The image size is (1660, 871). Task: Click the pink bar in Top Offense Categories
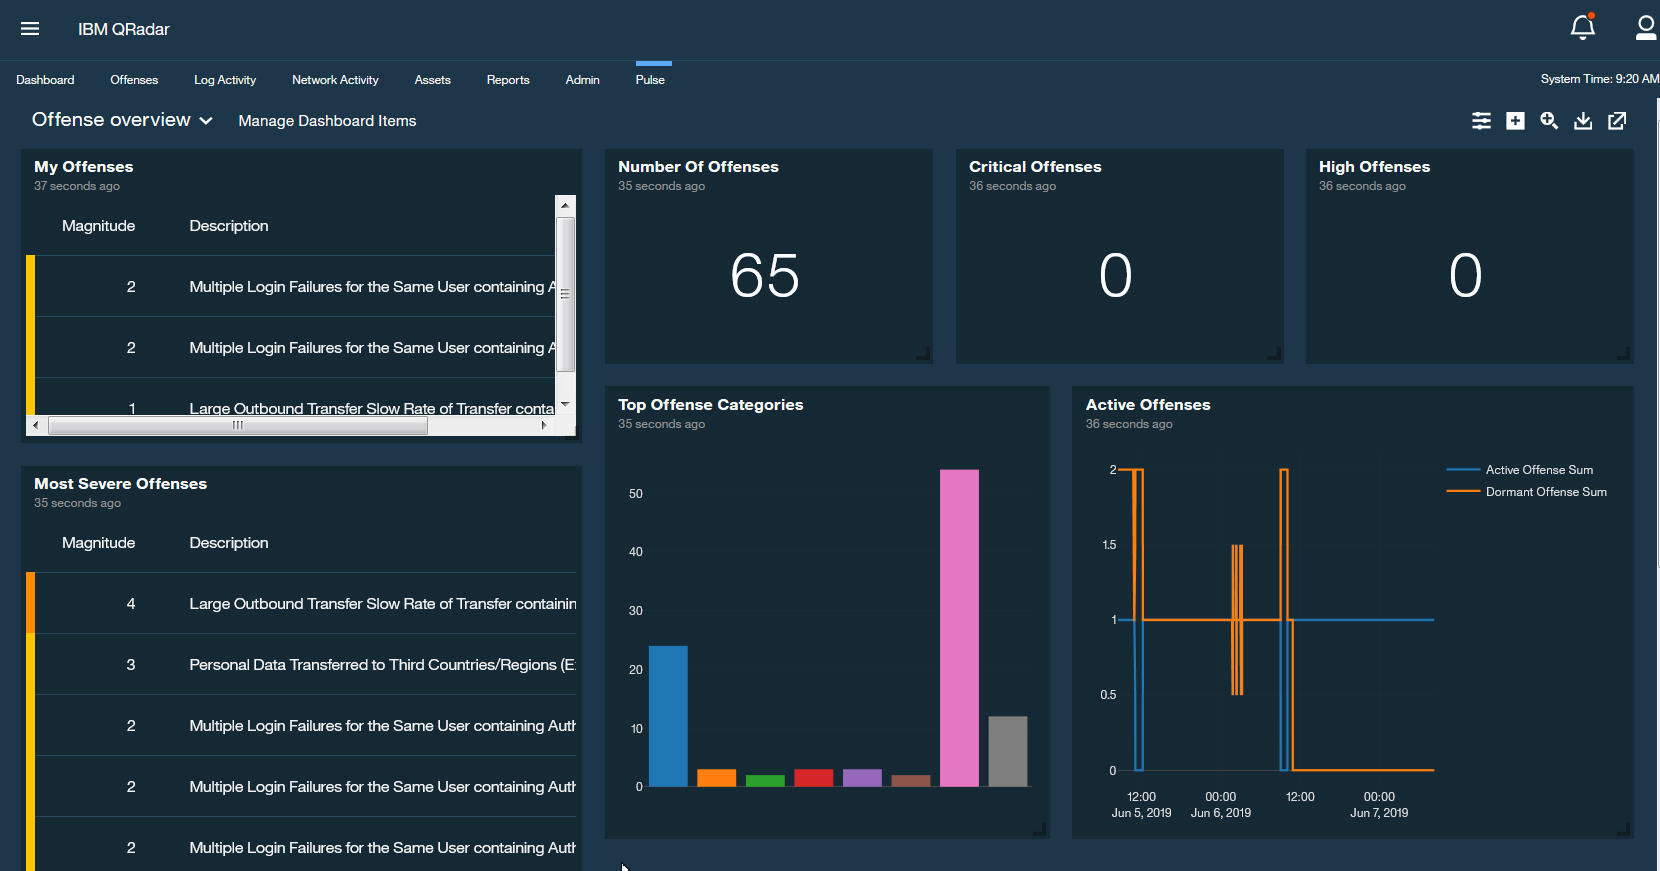(x=959, y=628)
